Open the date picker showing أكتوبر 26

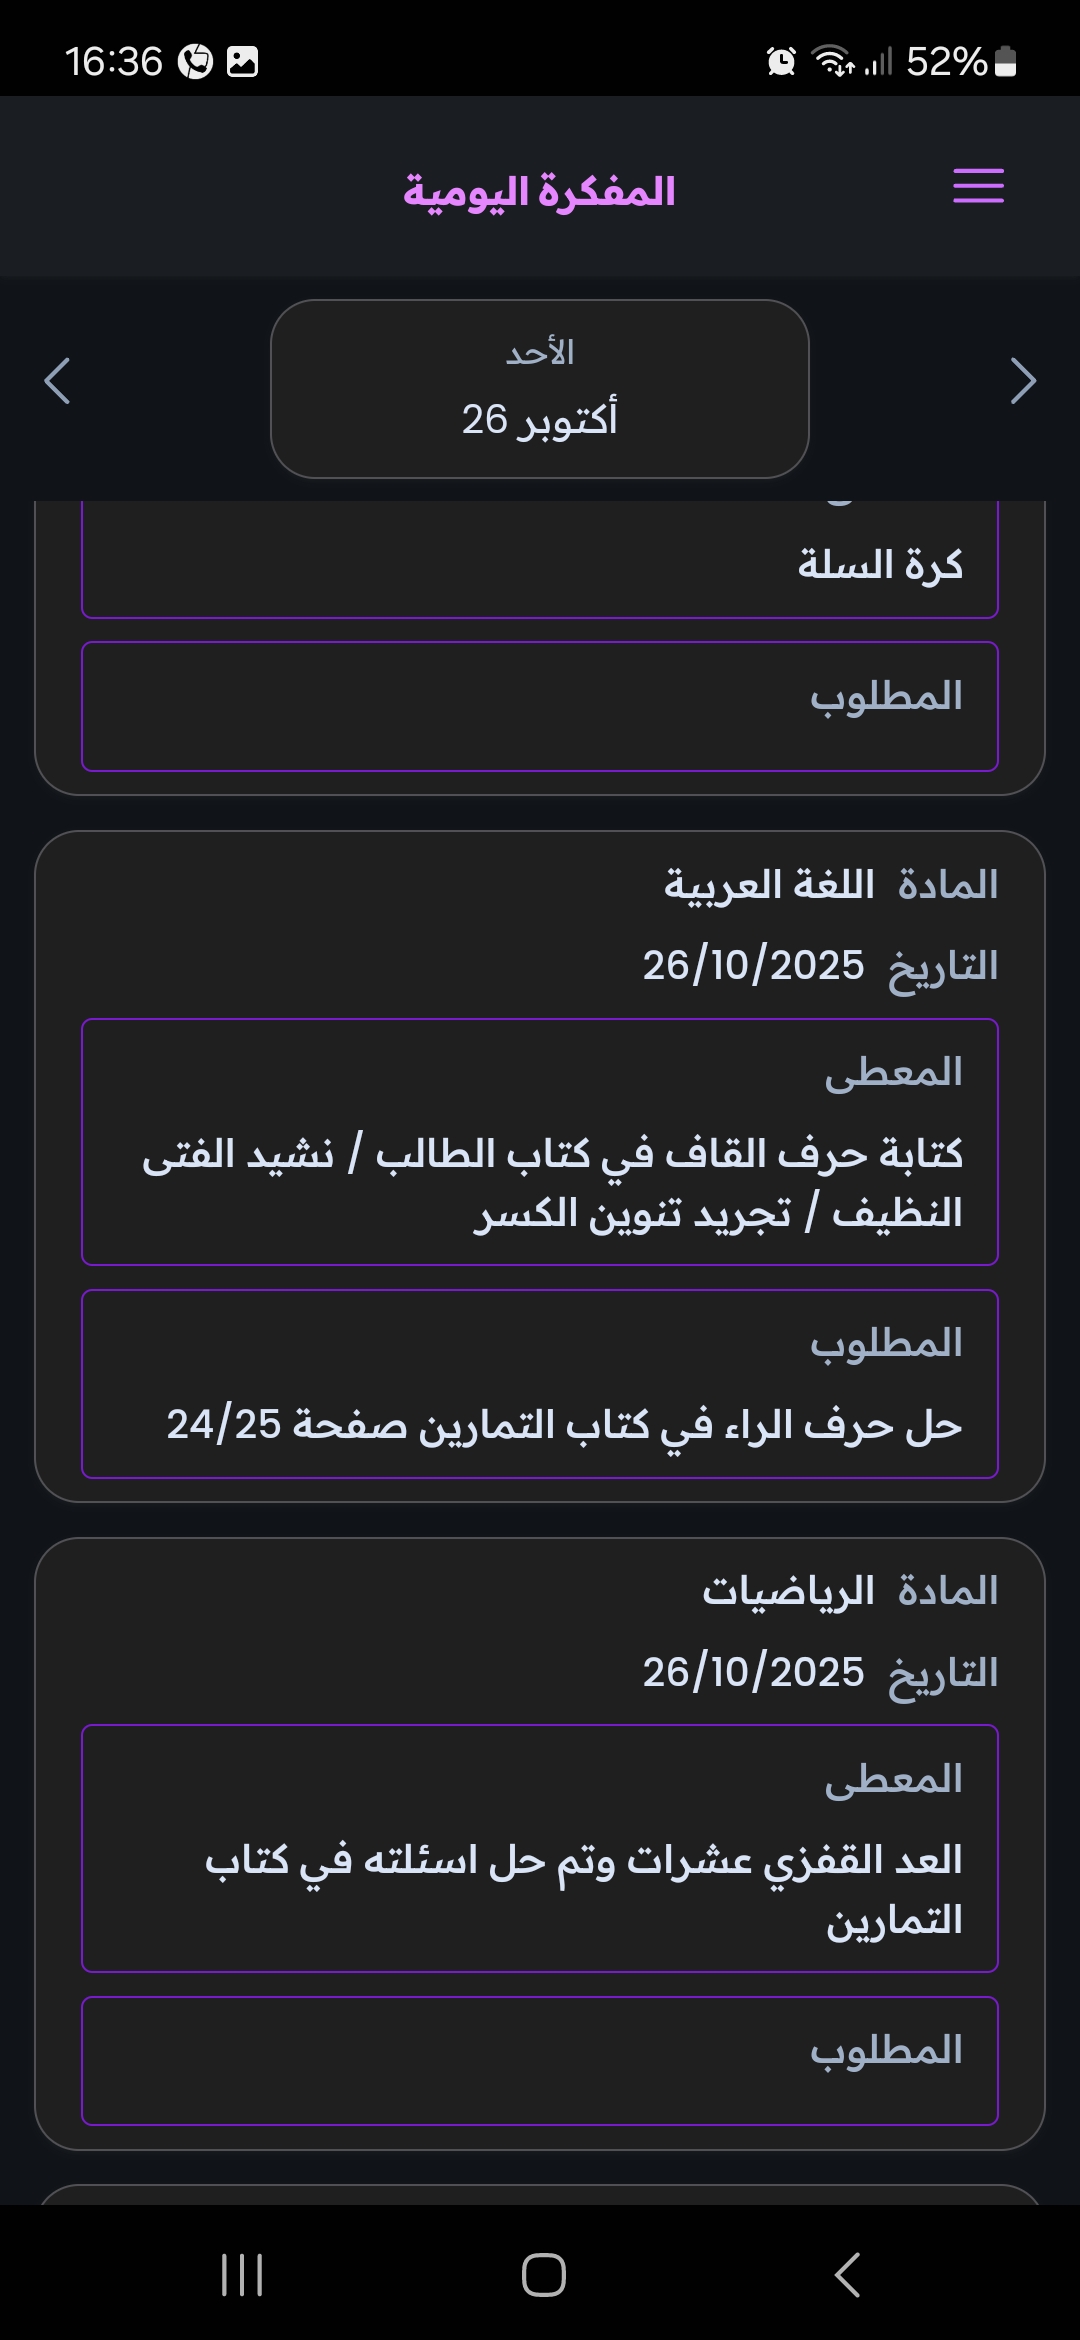(x=539, y=389)
